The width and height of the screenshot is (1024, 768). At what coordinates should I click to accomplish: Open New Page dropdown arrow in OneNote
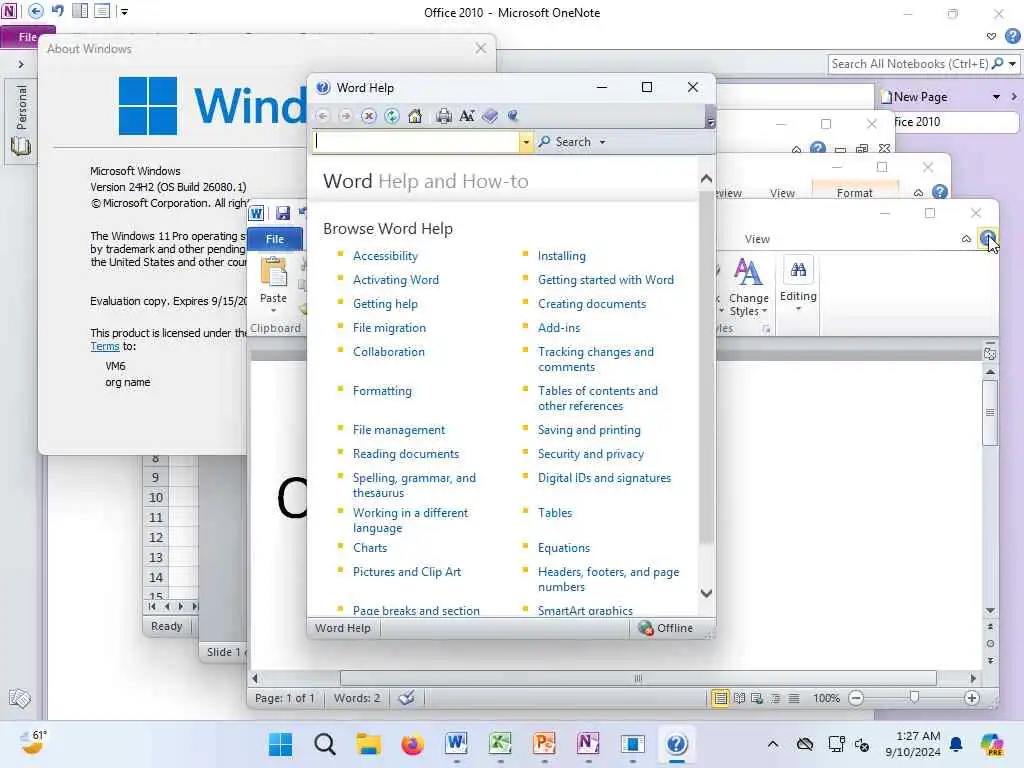pyautogui.click(x=996, y=97)
